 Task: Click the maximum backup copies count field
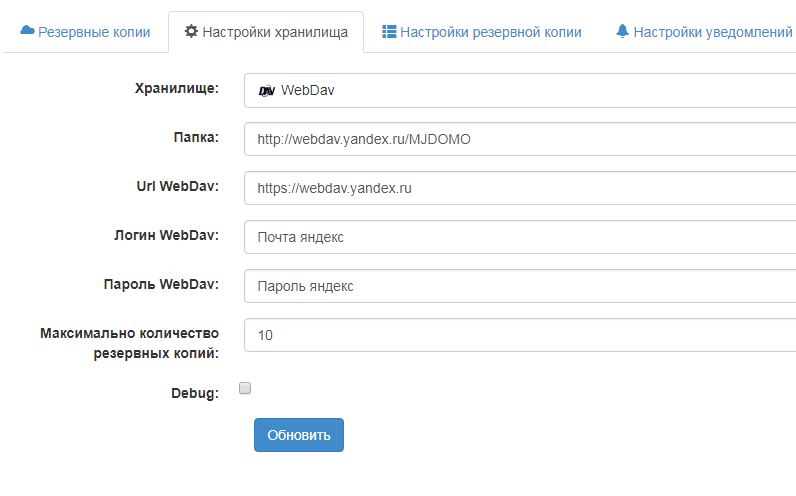(x=520, y=335)
